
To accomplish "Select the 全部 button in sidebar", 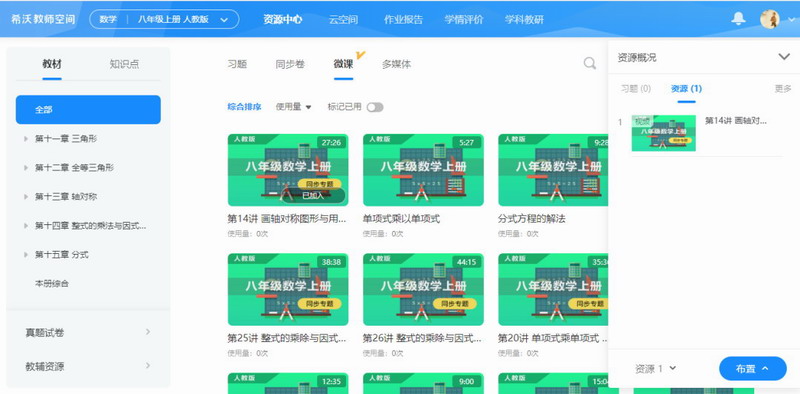I will pos(88,110).
